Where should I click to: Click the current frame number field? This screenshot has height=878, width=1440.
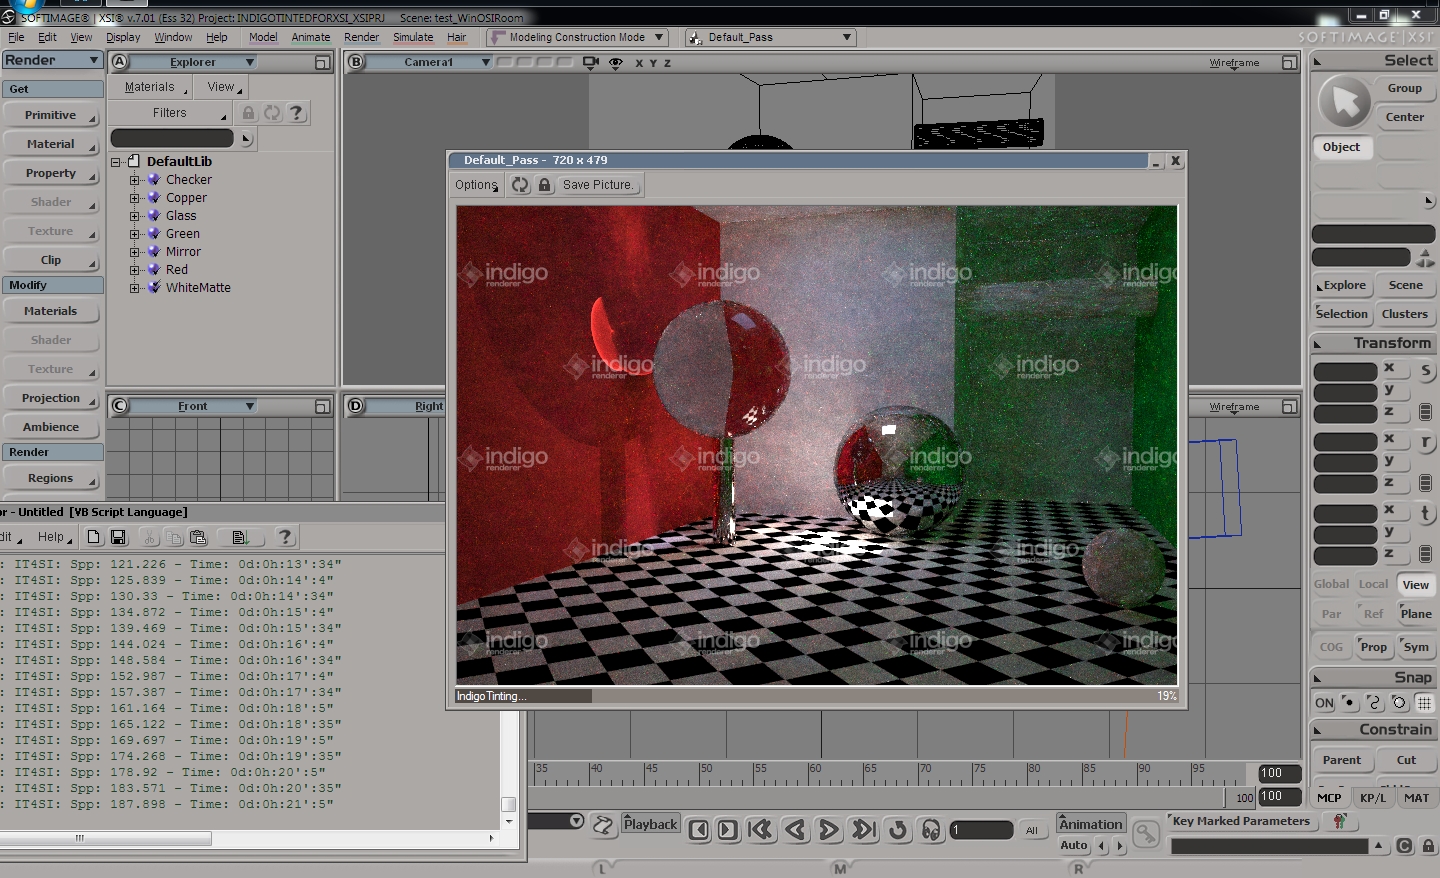coord(981,830)
